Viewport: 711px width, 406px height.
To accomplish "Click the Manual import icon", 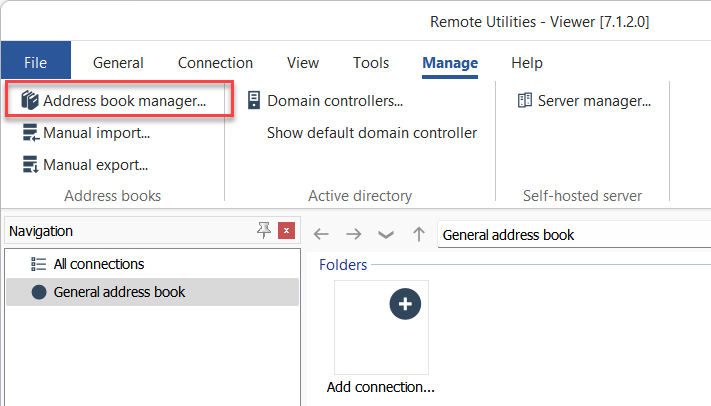I will pyautogui.click(x=31, y=133).
